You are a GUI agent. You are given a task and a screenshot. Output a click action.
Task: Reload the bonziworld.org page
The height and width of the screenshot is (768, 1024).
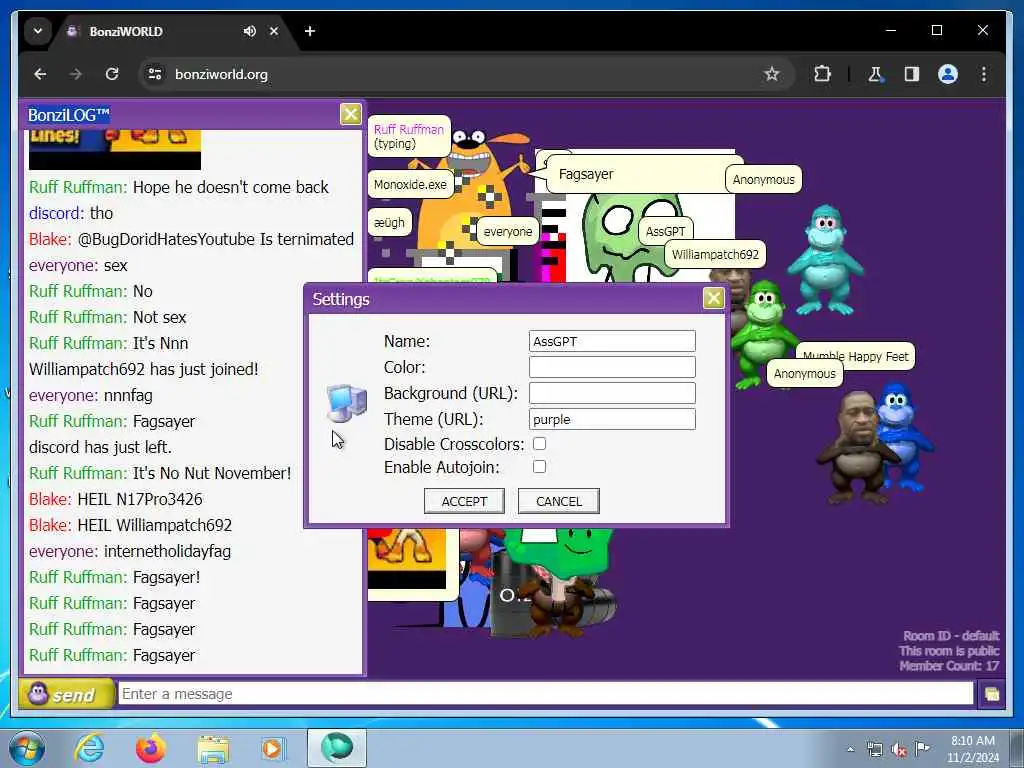pos(112,74)
